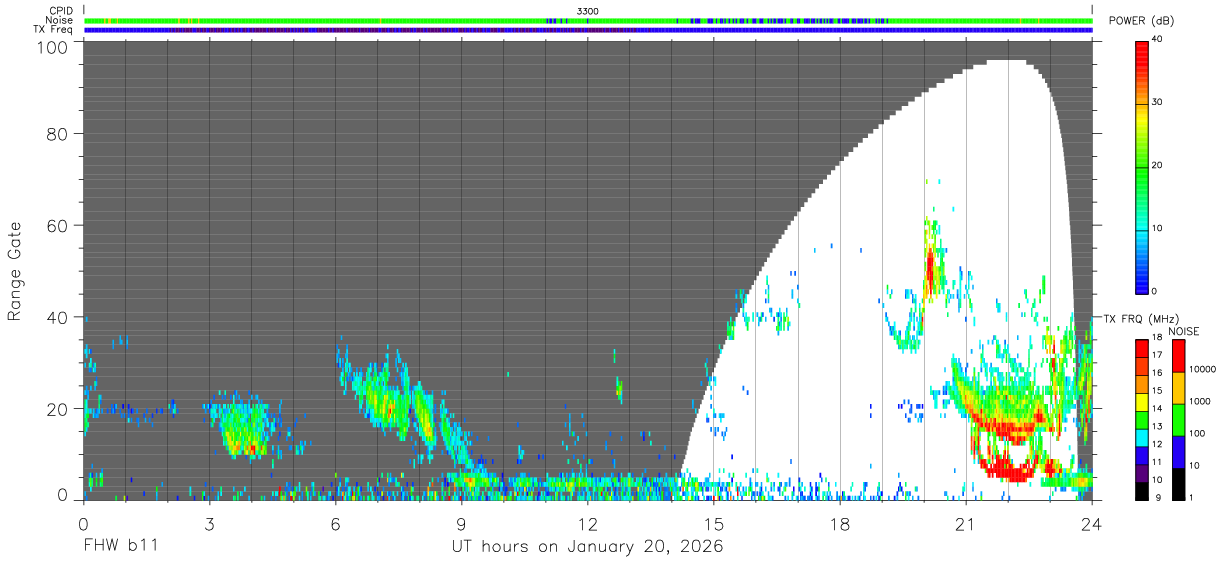Click the 'UT hours on January 20, 2026' label
Image resolution: width=1228 pixels, height=567 pixels.
pos(587,547)
